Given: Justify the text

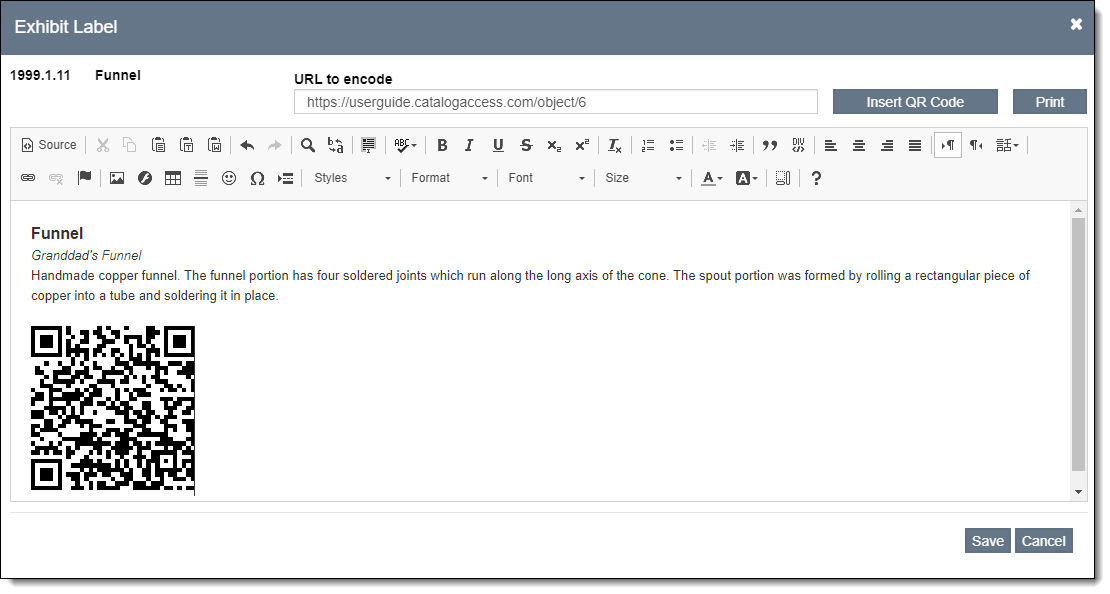Looking at the screenshot, I should coord(915,145).
